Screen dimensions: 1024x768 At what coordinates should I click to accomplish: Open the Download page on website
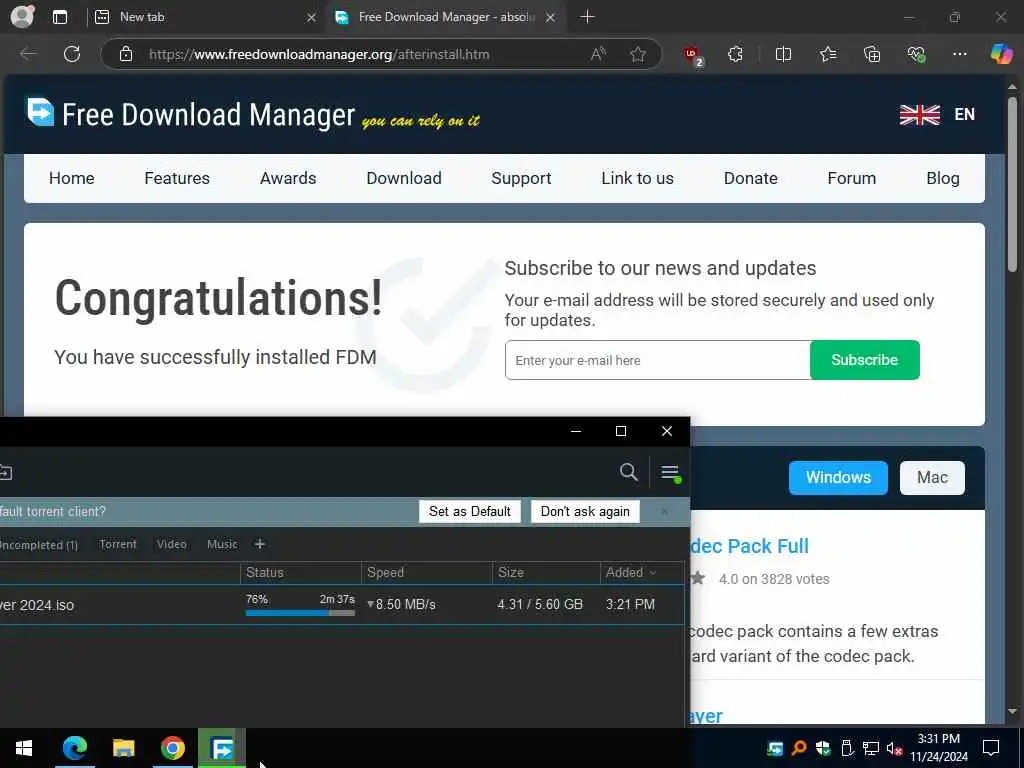404,178
